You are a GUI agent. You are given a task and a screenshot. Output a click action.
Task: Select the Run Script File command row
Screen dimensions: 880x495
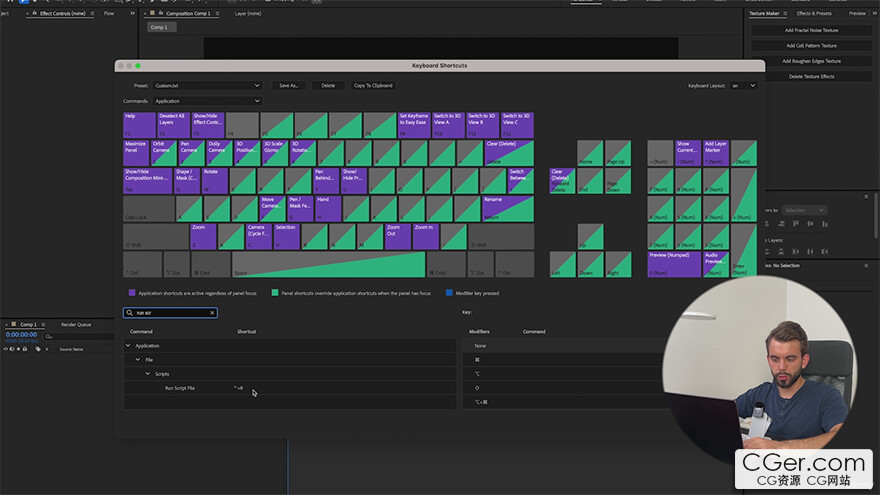[x=180, y=388]
